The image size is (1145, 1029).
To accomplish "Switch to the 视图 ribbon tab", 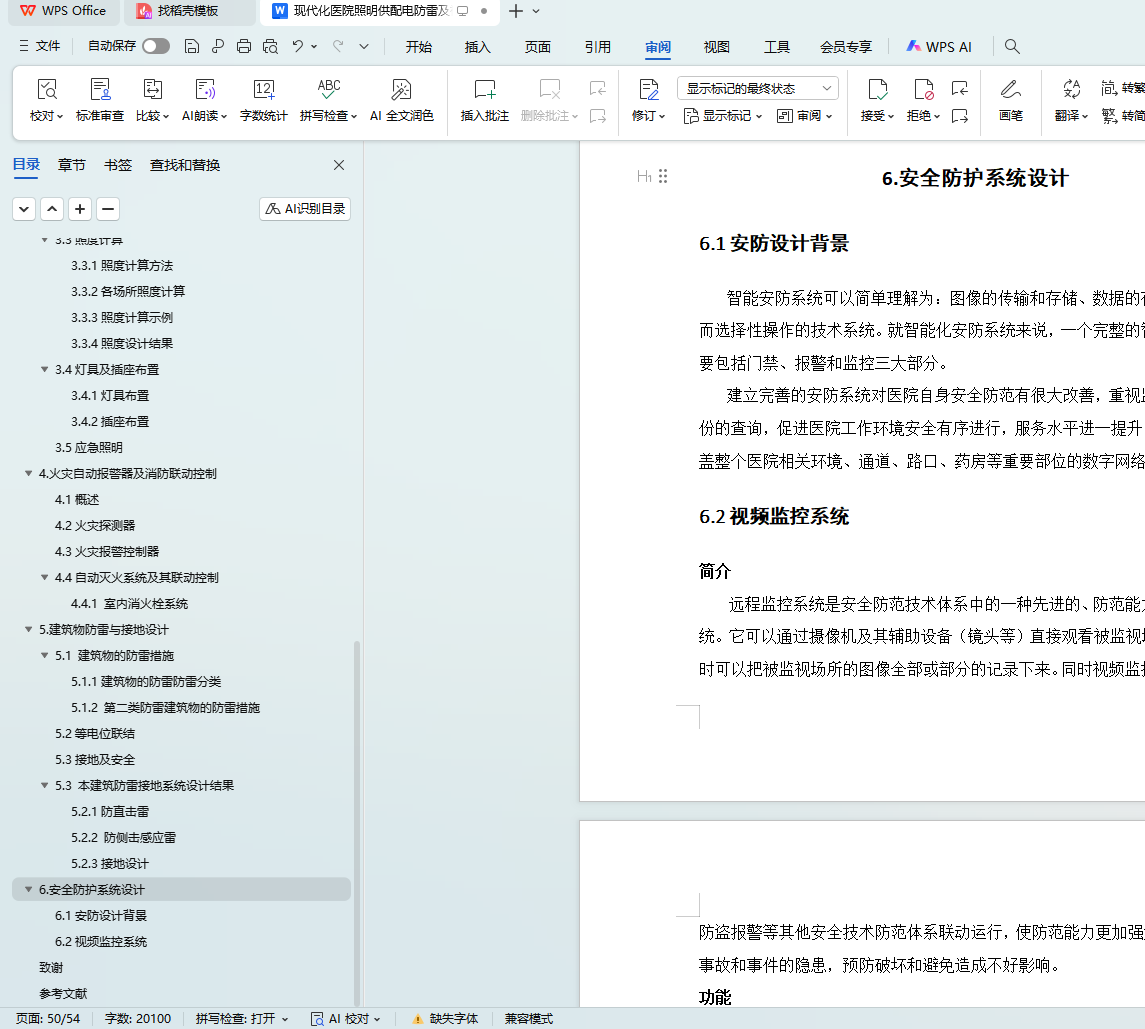I will point(716,47).
